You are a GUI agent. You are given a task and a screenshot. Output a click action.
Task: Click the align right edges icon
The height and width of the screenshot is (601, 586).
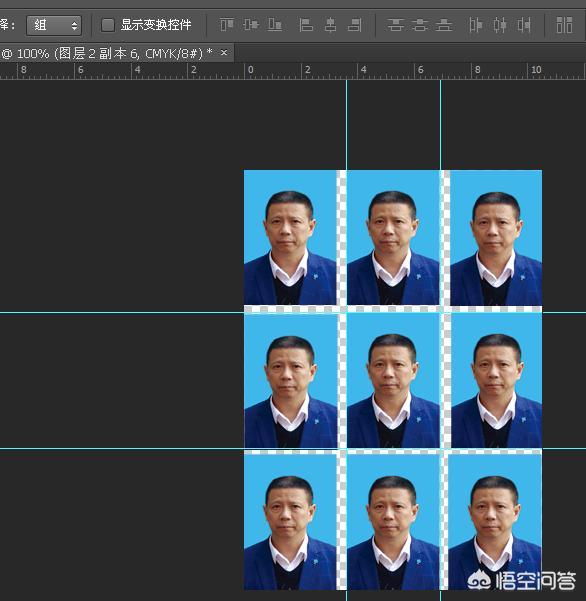coord(355,25)
